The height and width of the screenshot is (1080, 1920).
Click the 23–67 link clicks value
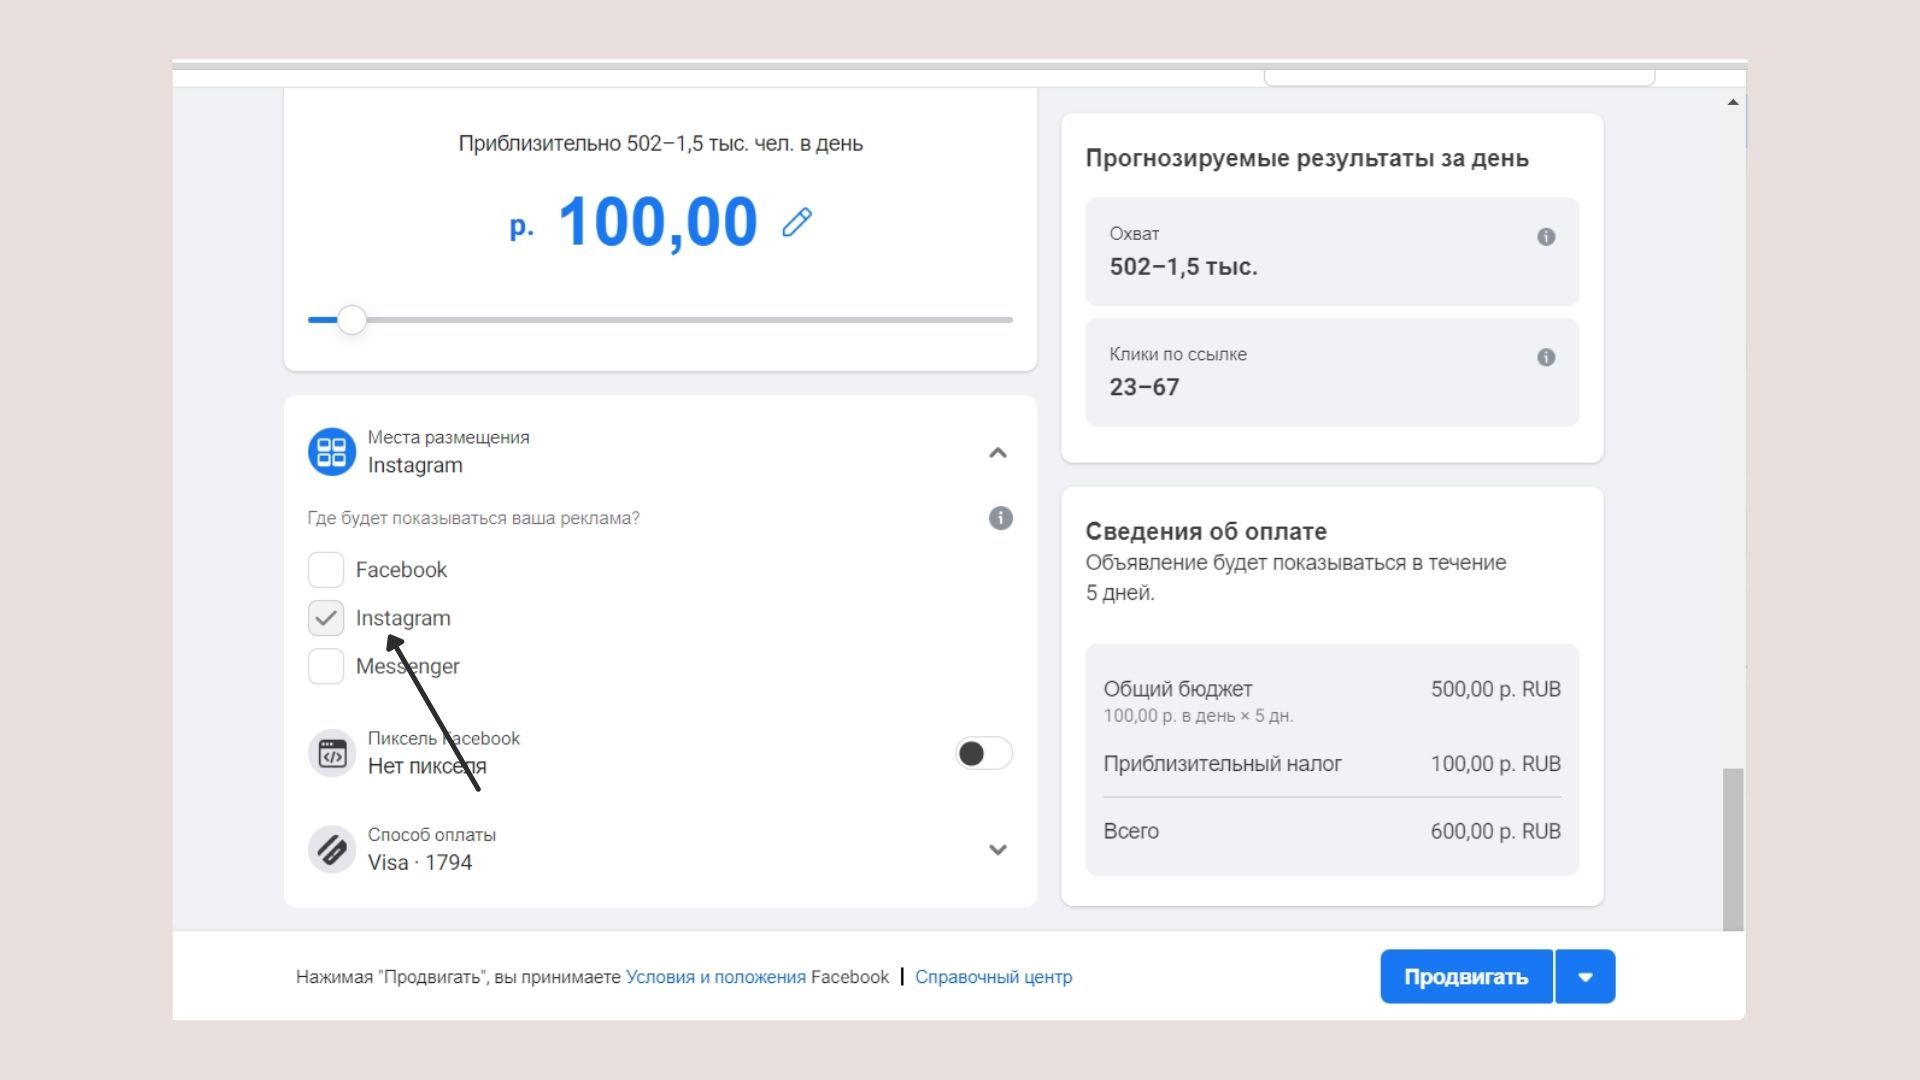pyautogui.click(x=1144, y=387)
